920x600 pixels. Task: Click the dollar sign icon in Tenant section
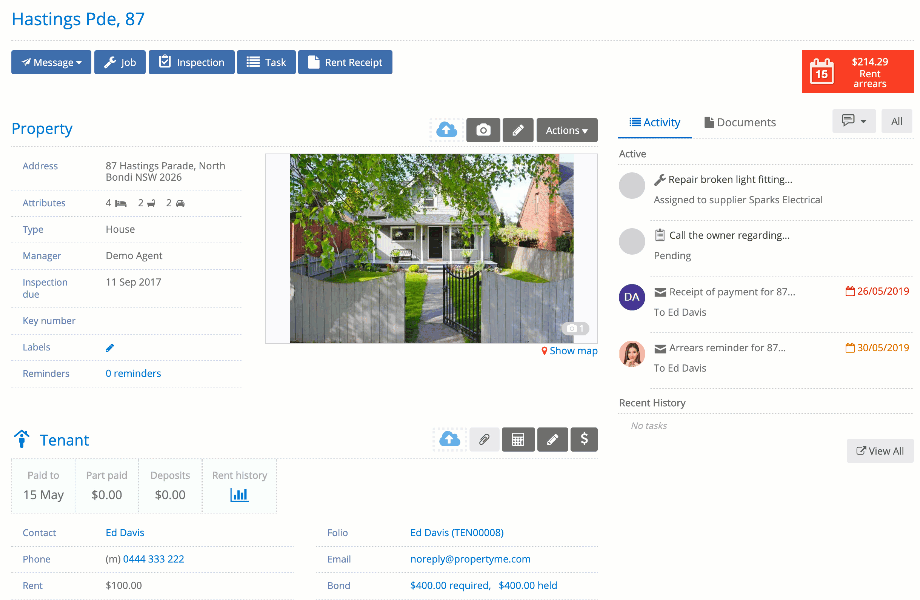584,439
